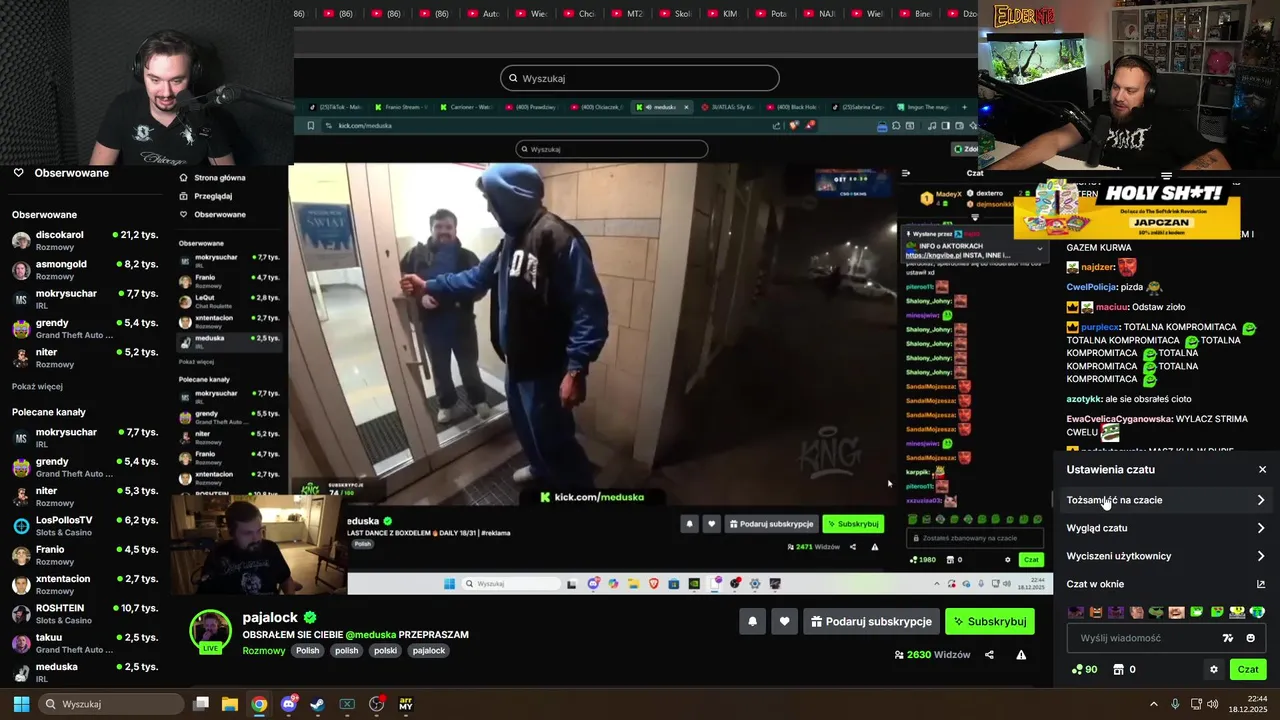Screen dimensions: 1280x720
Task: Open xntentacion in outer Polecane kanały
Action: pos(85,585)
